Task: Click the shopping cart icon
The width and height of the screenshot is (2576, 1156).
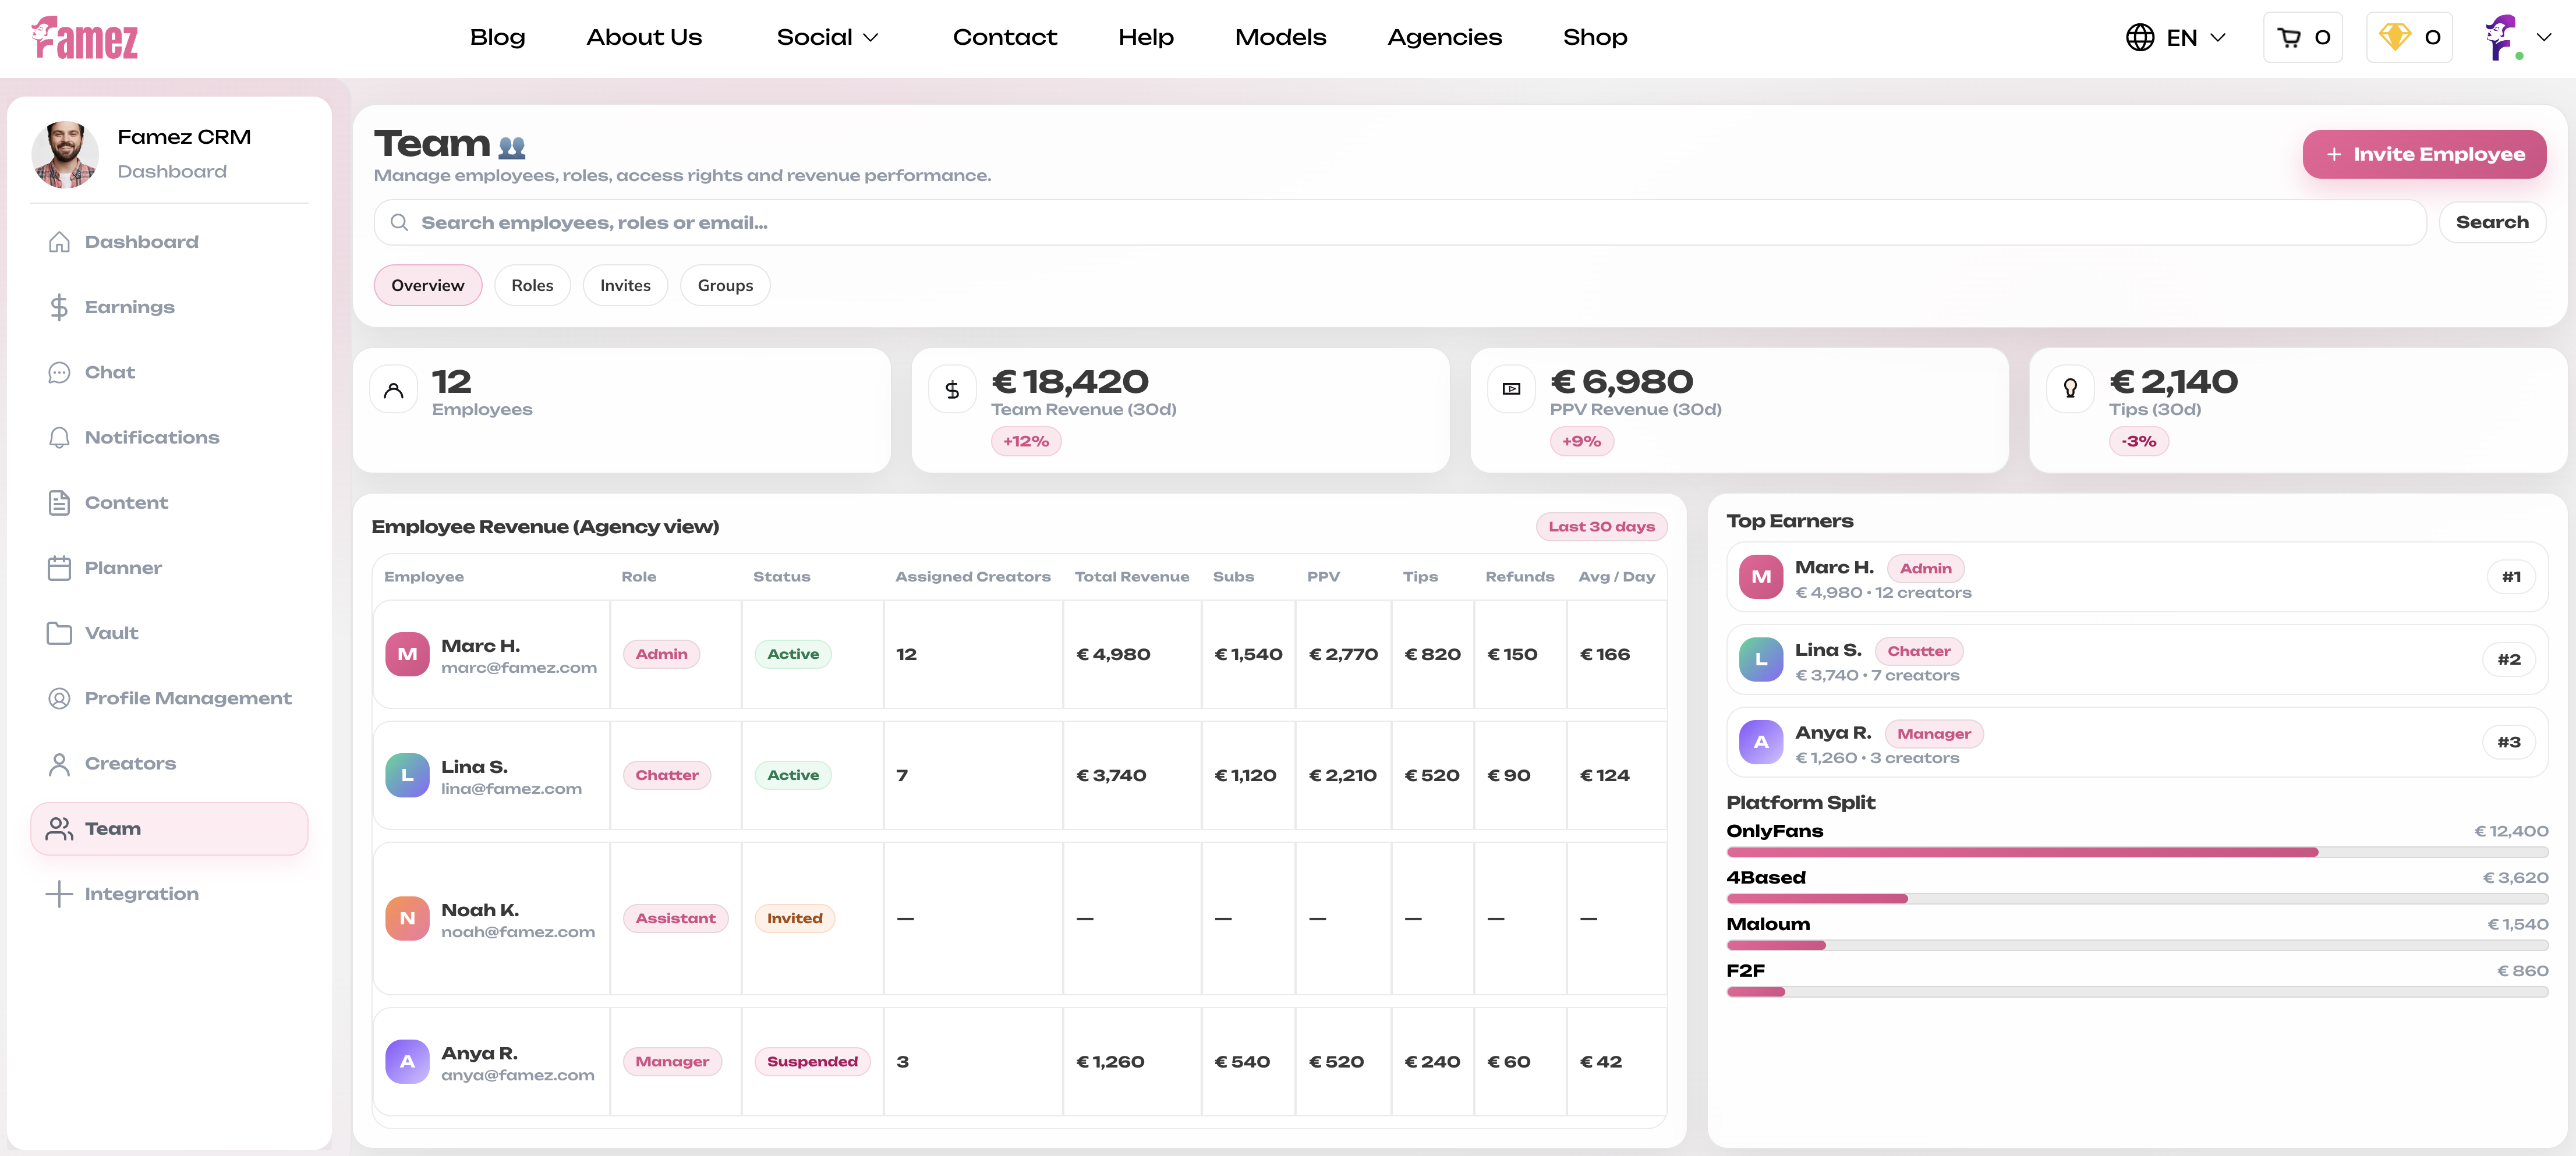Action: [2289, 36]
